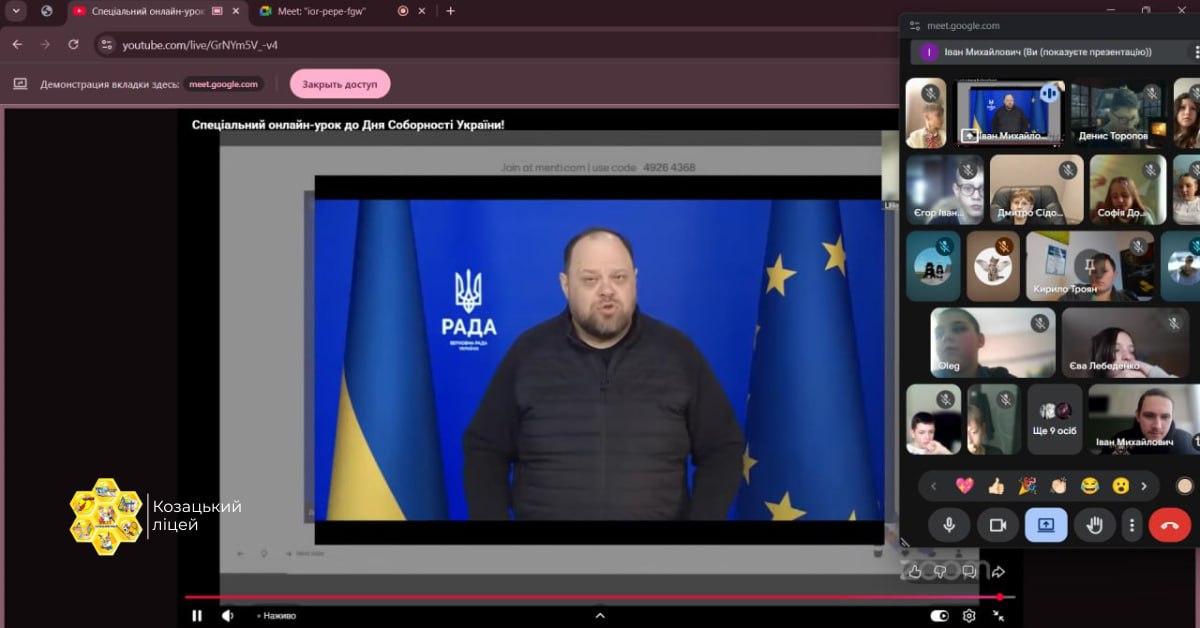Toggle the autoplay switch in YouTube player
The width and height of the screenshot is (1200, 628).
point(939,616)
